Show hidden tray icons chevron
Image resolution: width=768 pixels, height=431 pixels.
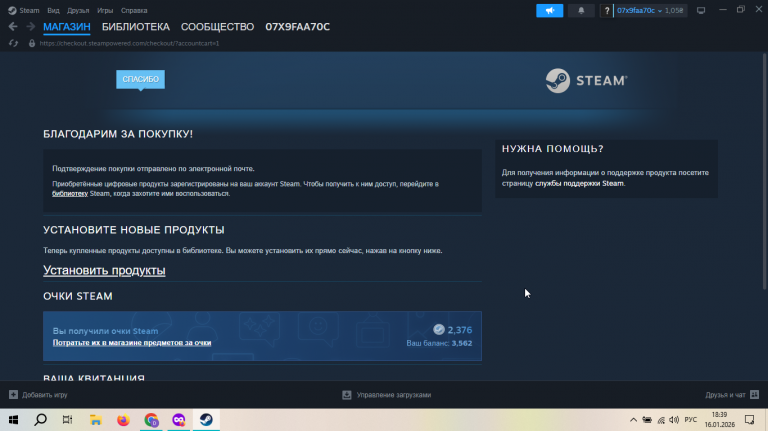click(633, 420)
